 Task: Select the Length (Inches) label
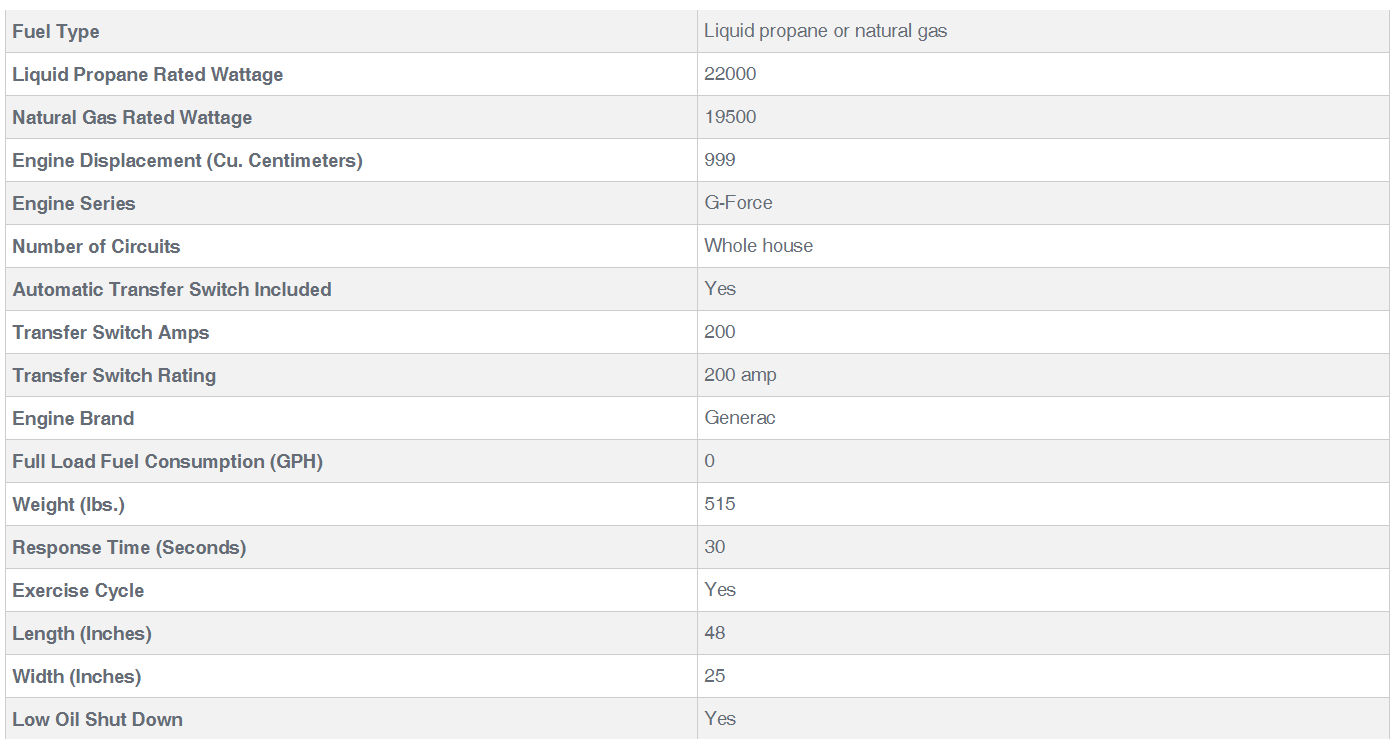click(x=82, y=634)
